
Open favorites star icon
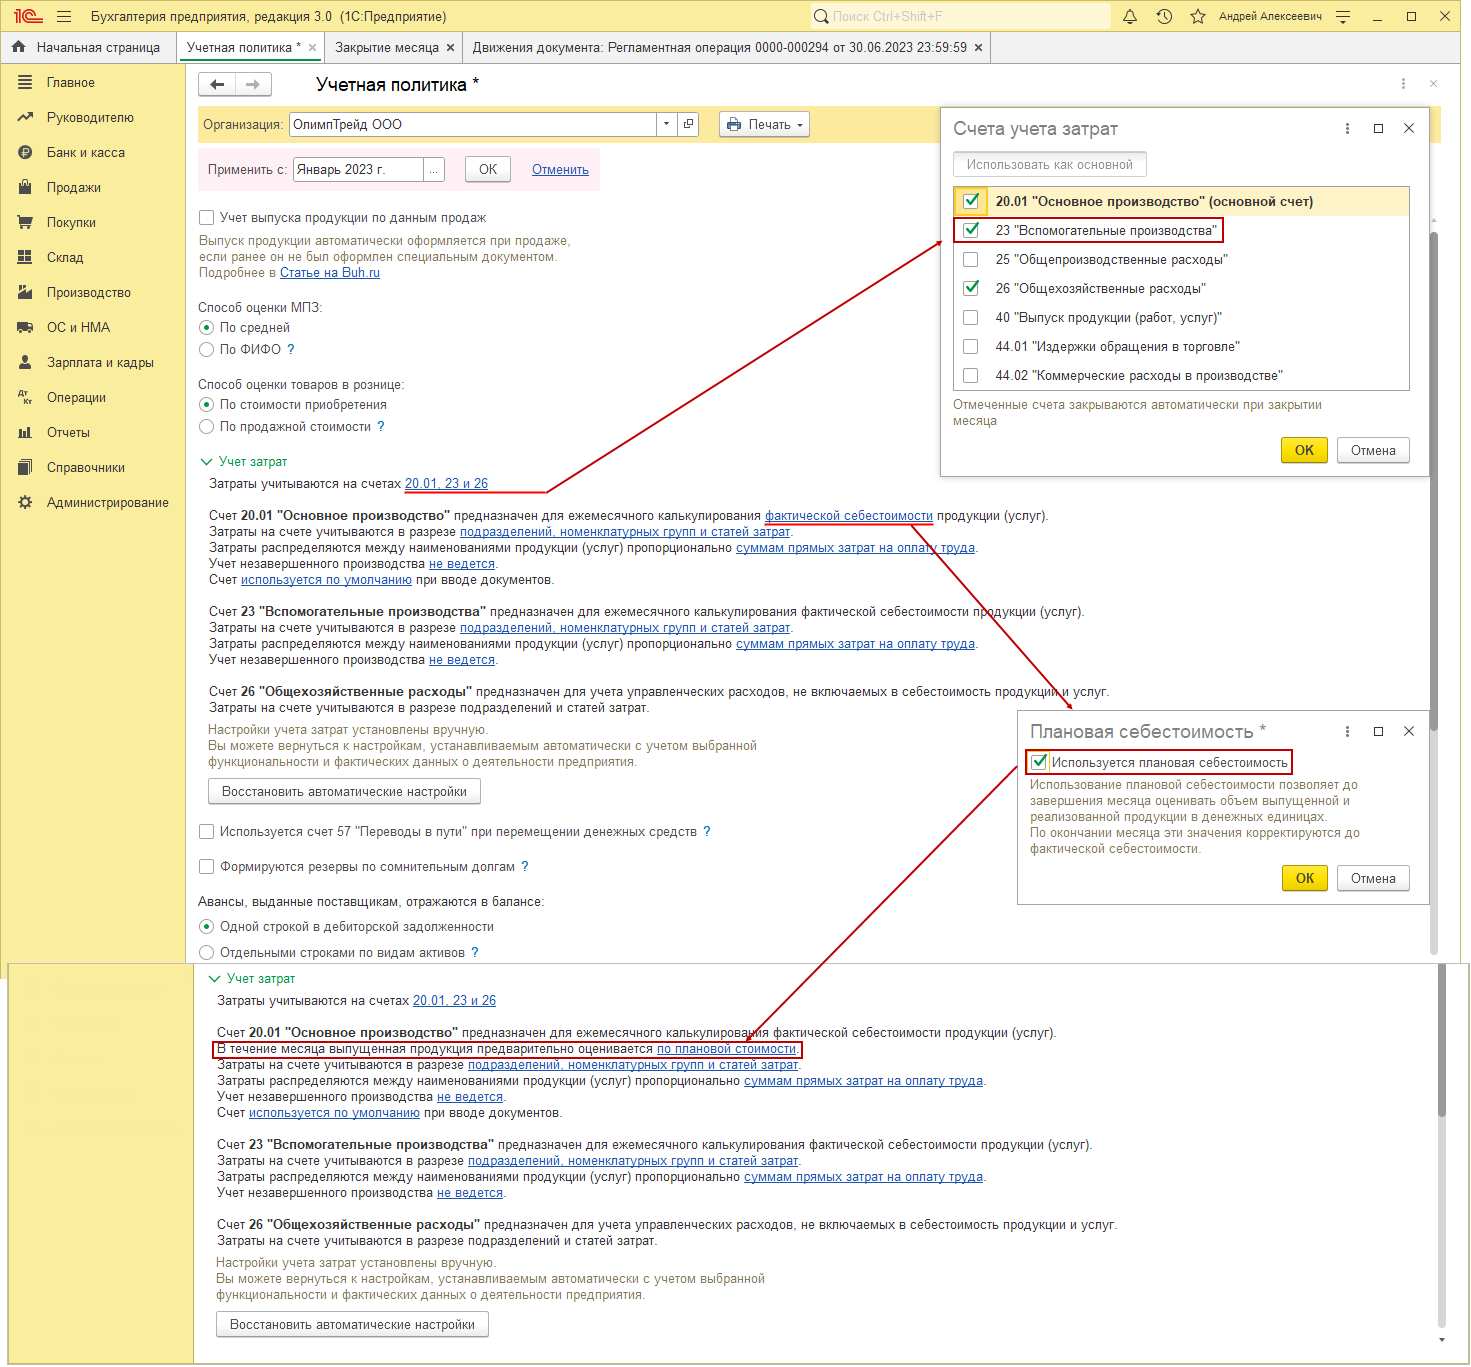point(1198,16)
